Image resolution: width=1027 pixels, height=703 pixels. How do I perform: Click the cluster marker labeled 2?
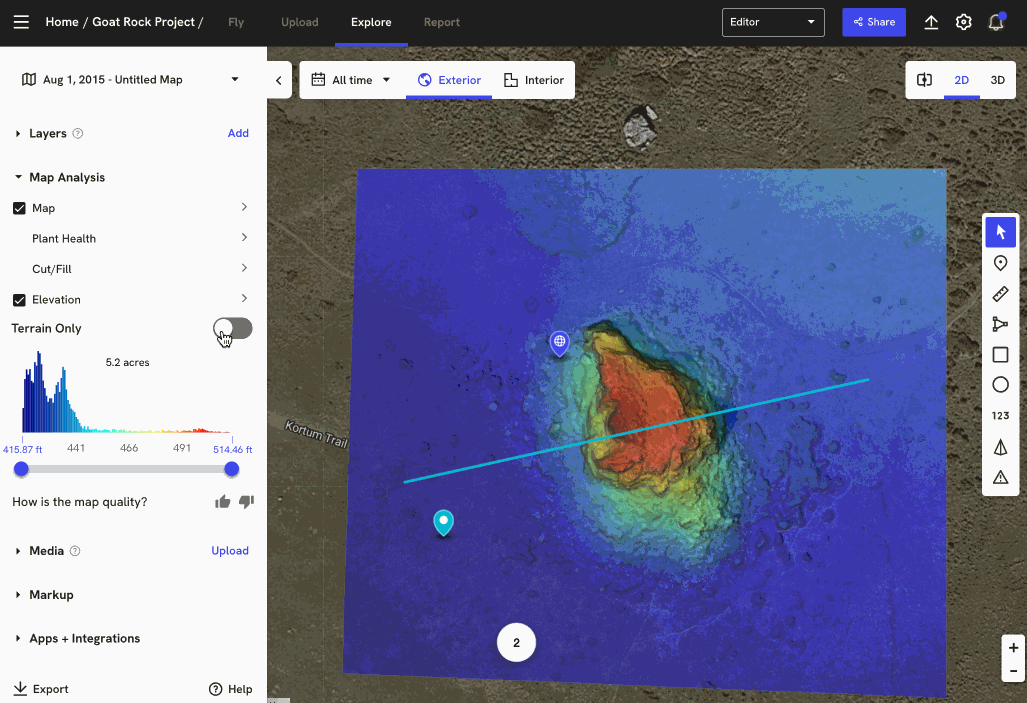[x=516, y=643]
